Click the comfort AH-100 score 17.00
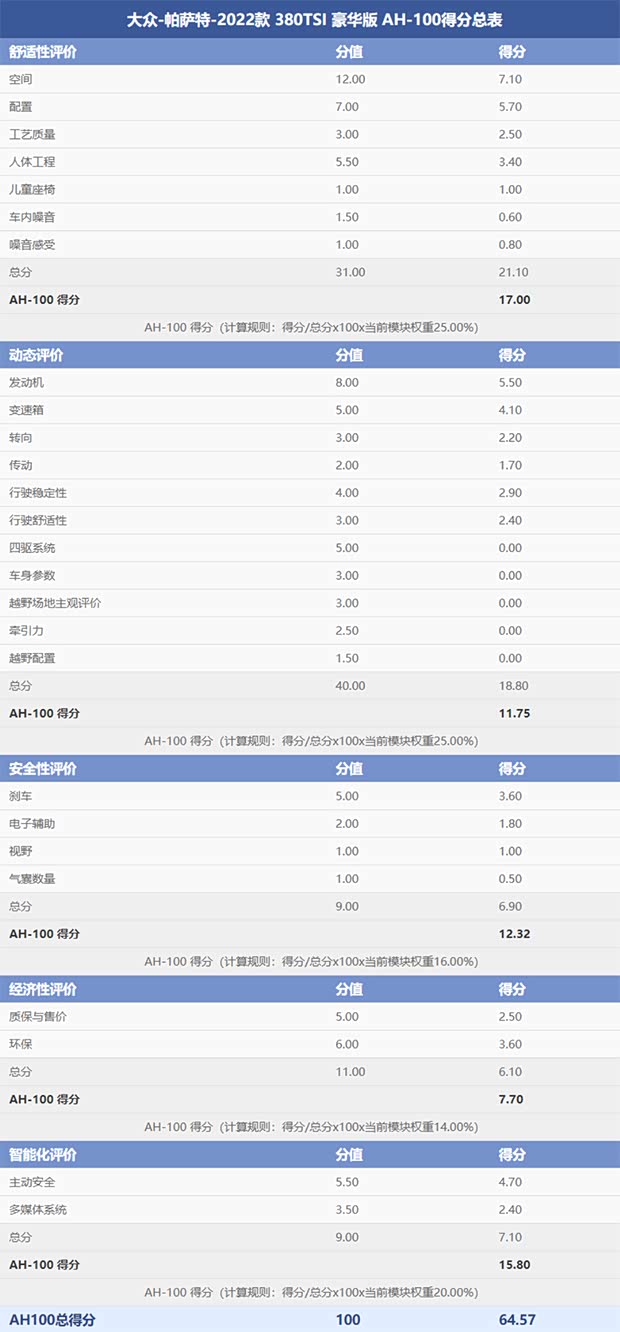The width and height of the screenshot is (620, 1332). tap(514, 299)
